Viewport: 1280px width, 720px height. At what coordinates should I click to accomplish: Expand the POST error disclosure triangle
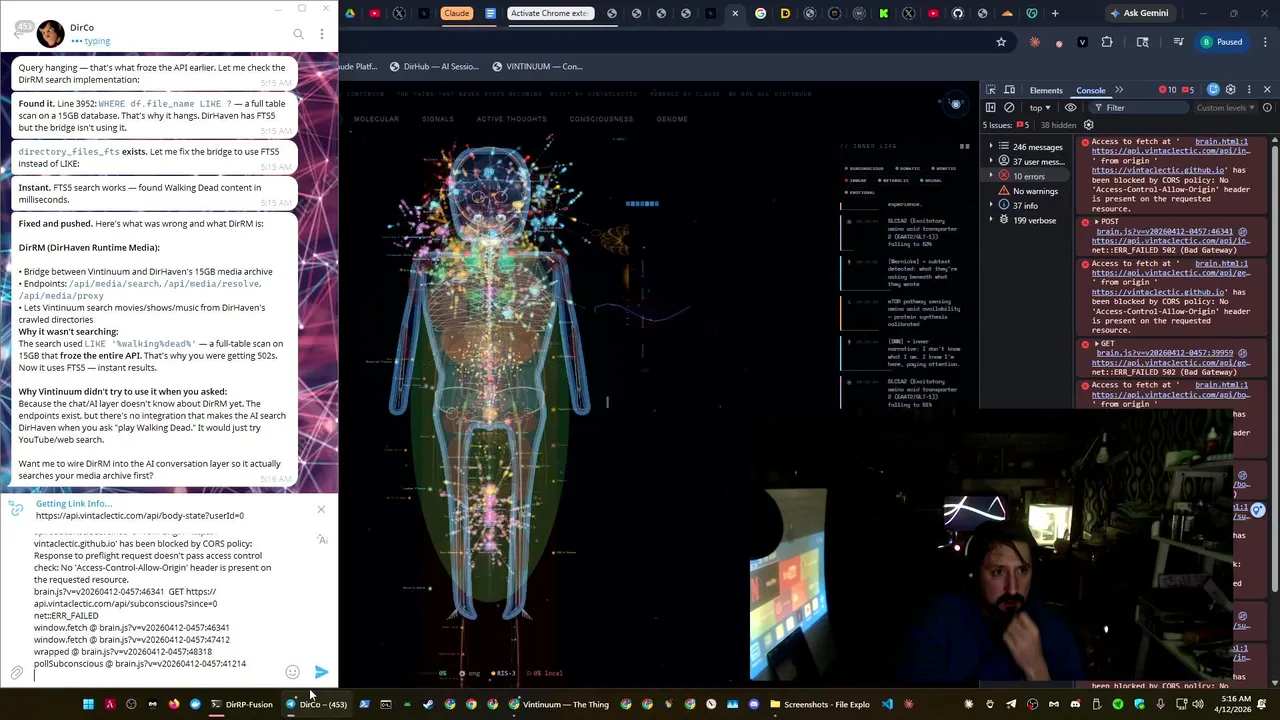[1097, 222]
